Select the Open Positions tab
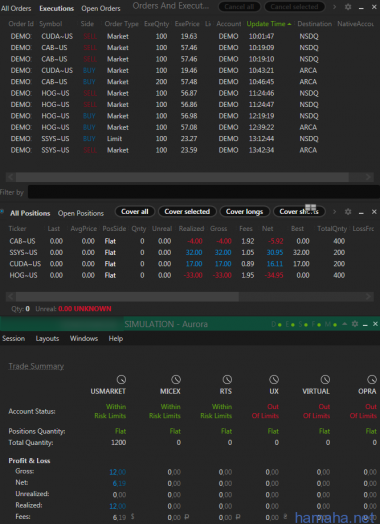 pyautogui.click(x=81, y=213)
